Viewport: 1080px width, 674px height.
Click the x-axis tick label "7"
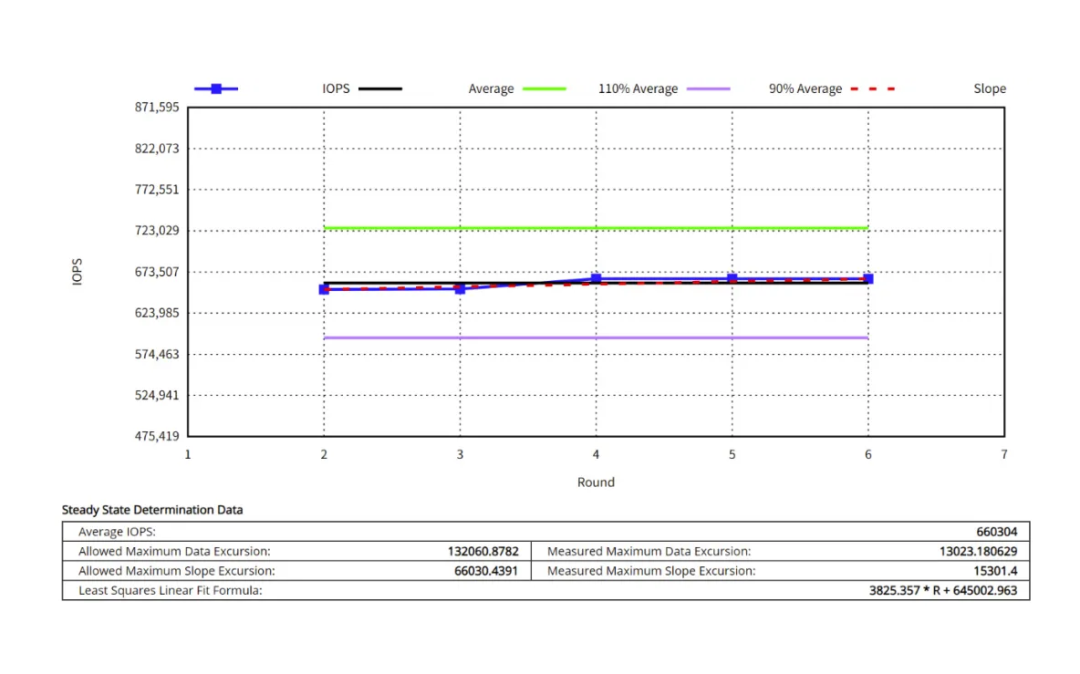[x=1004, y=454]
